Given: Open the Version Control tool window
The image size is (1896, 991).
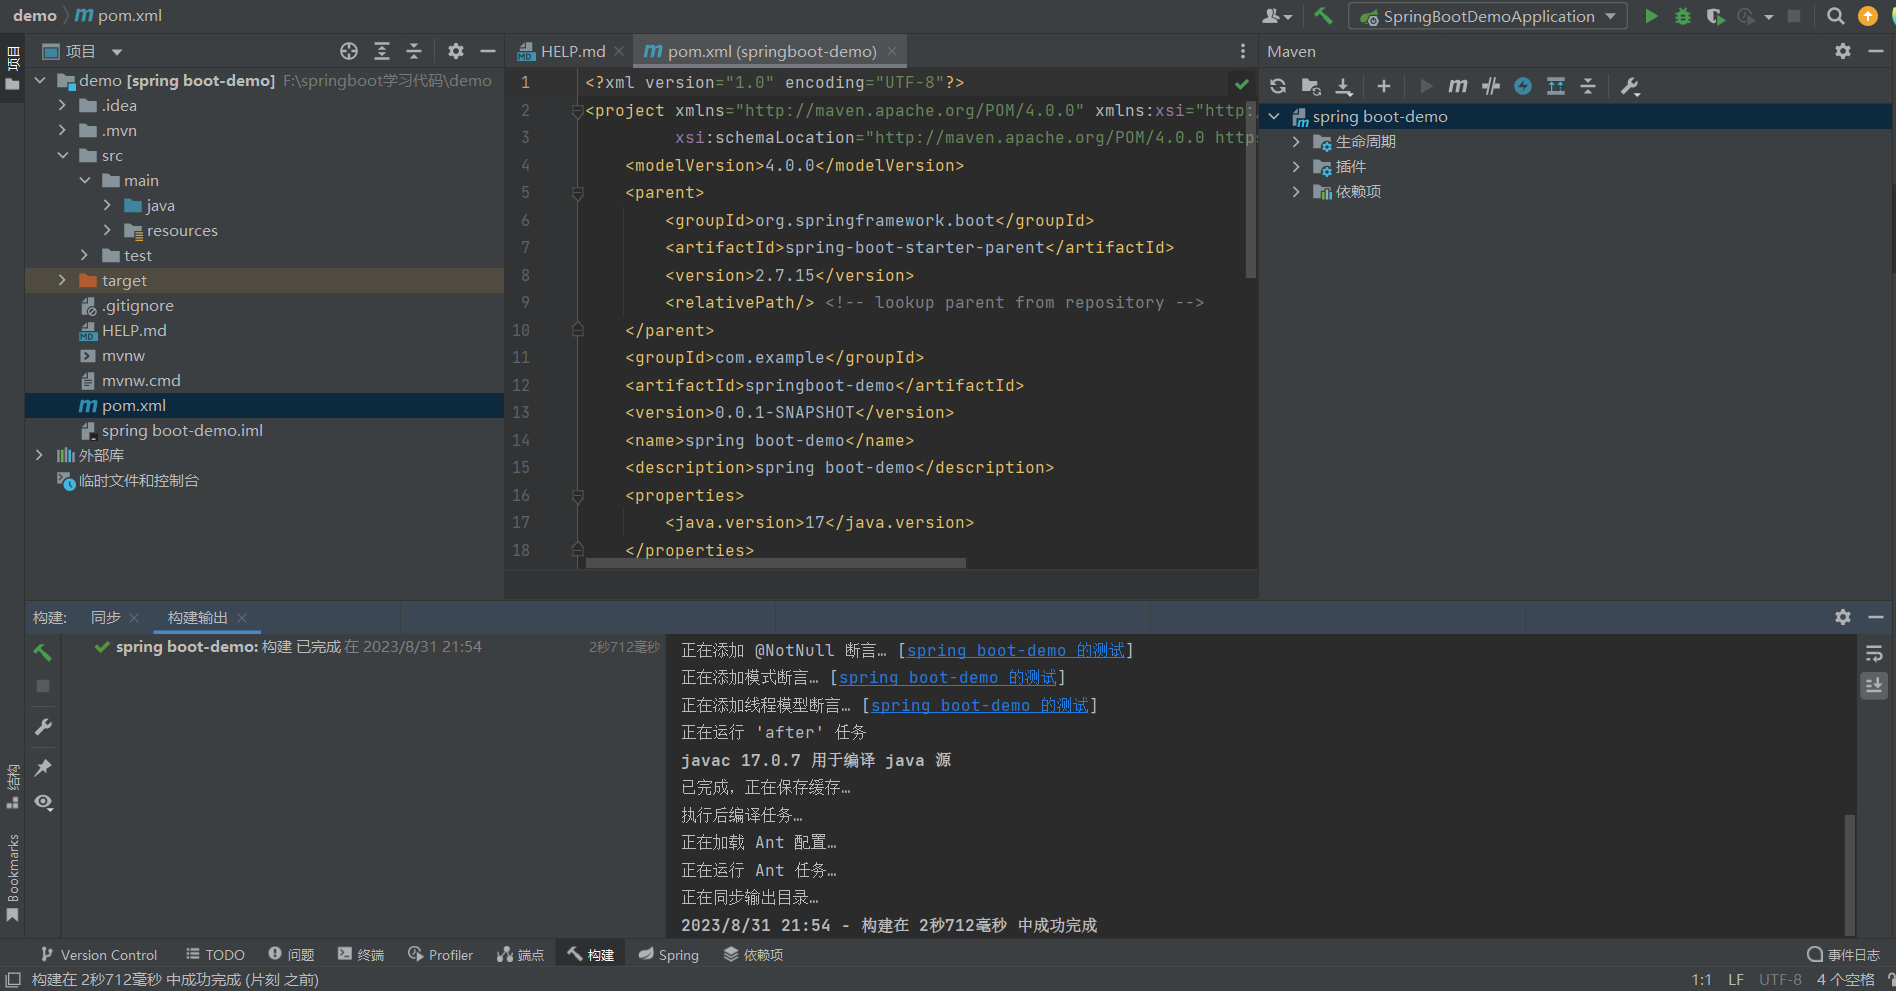Looking at the screenshot, I should (98, 955).
